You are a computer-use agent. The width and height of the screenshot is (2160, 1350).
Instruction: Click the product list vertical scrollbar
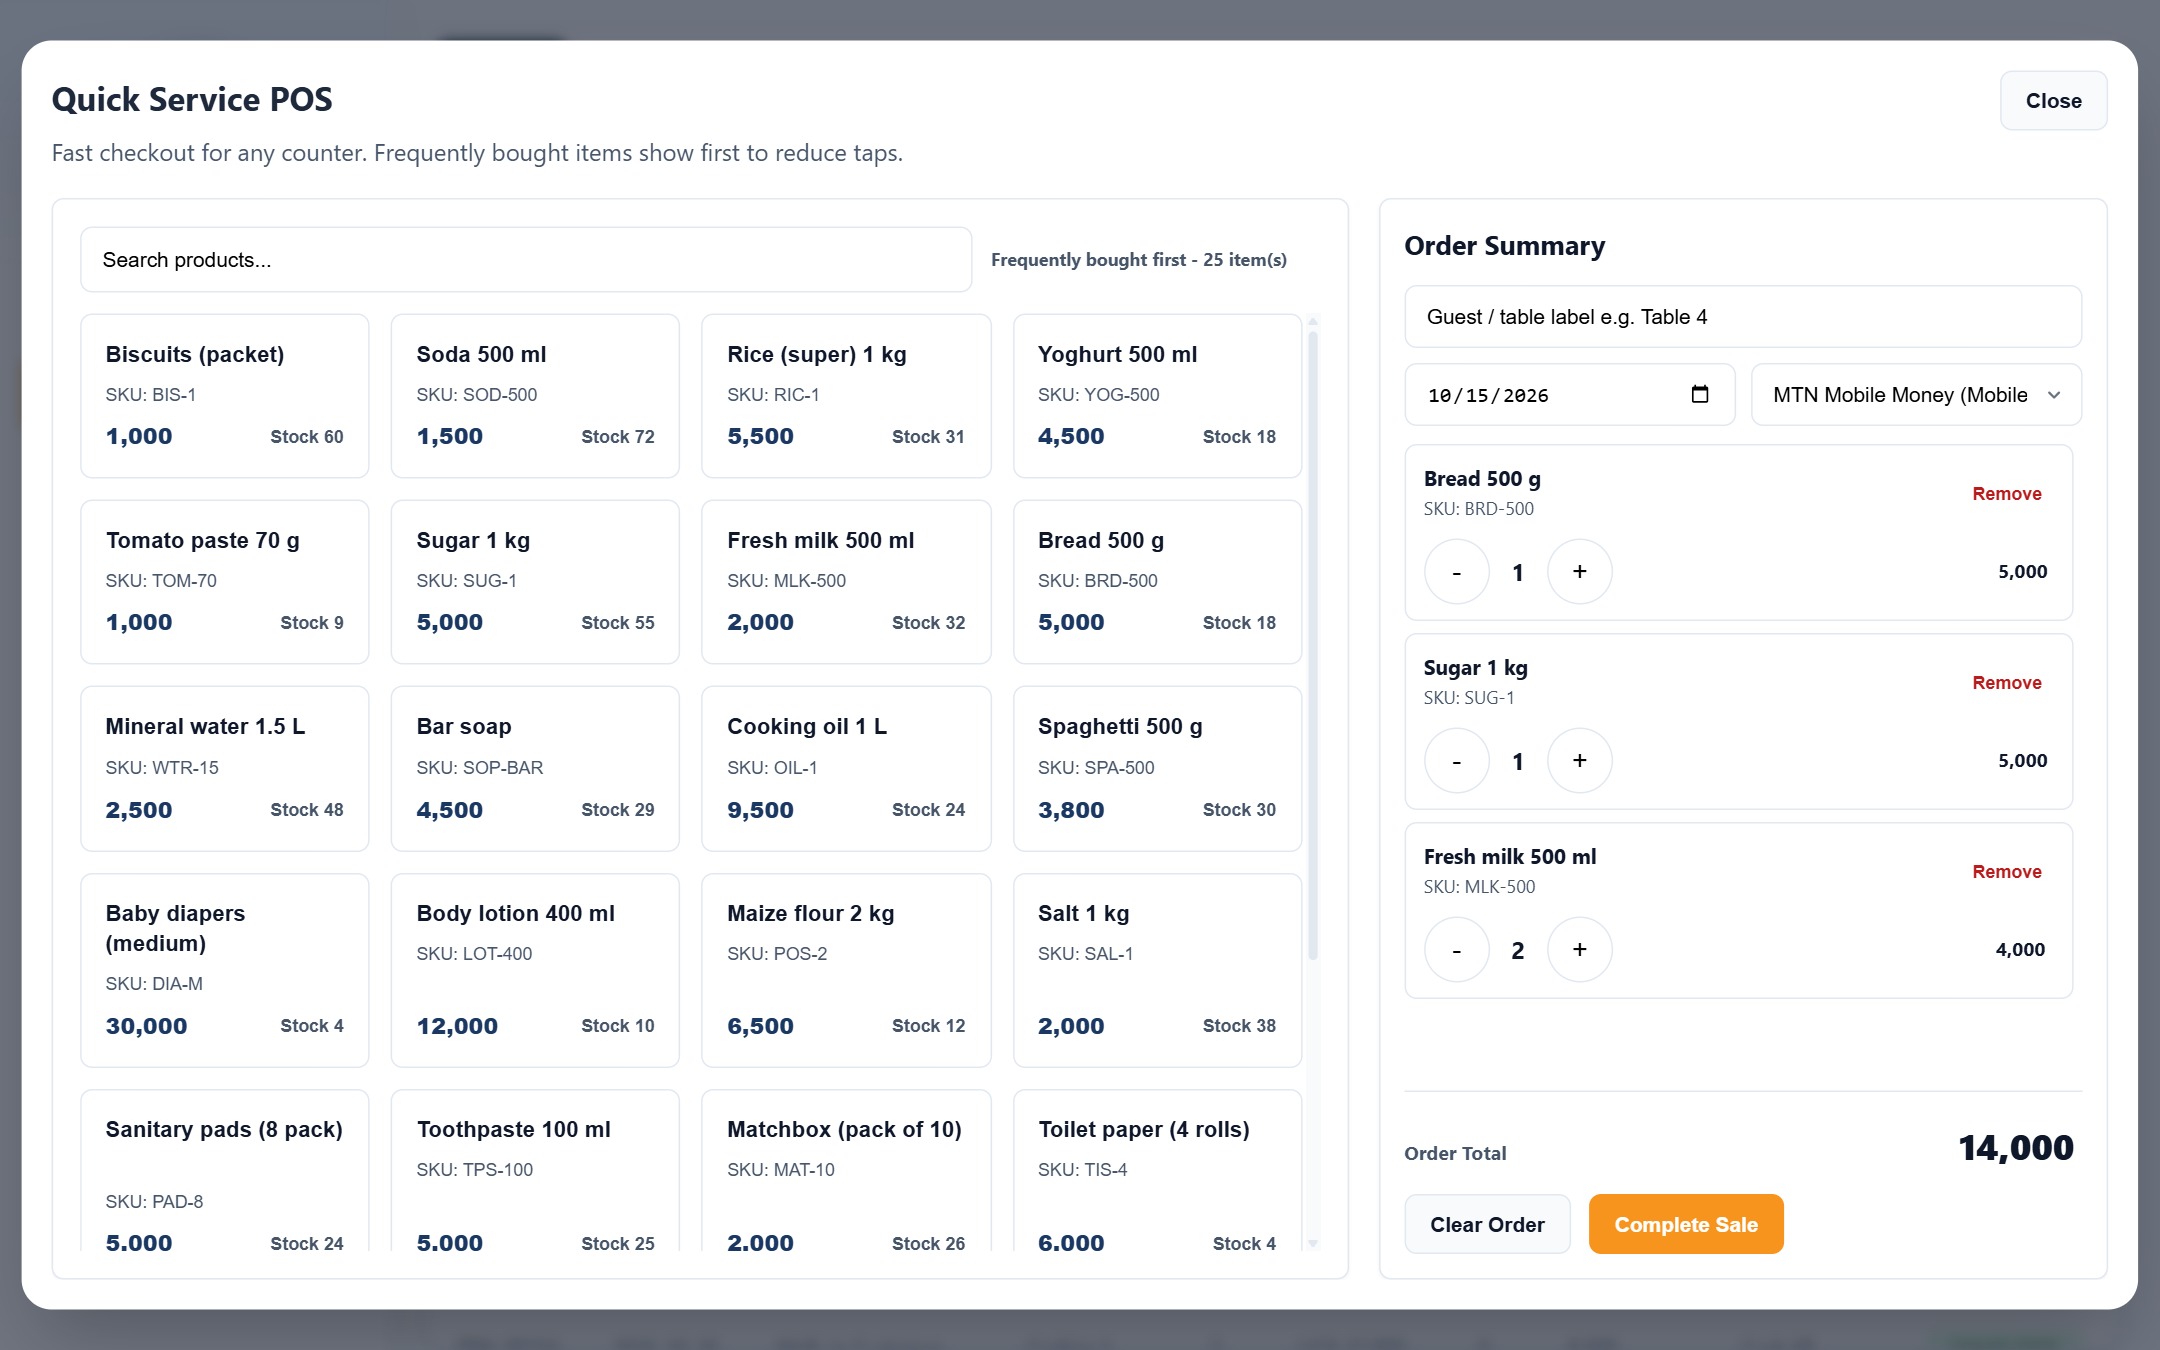coord(1313,645)
